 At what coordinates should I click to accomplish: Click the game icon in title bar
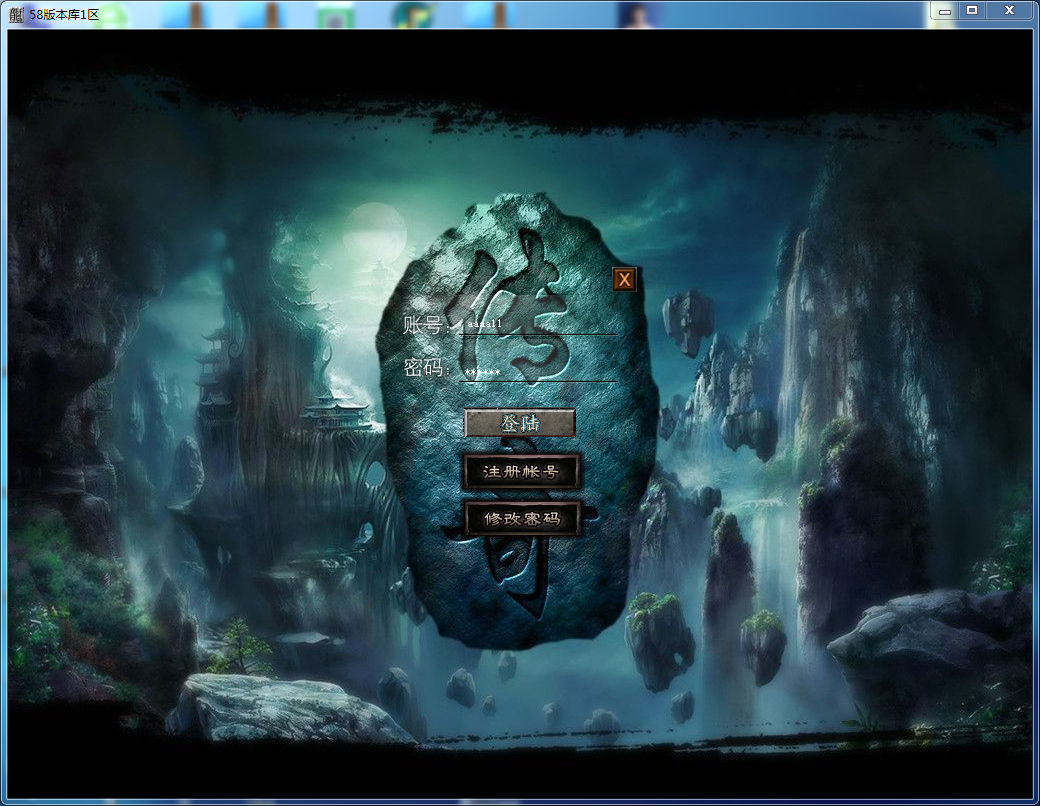(x=16, y=13)
